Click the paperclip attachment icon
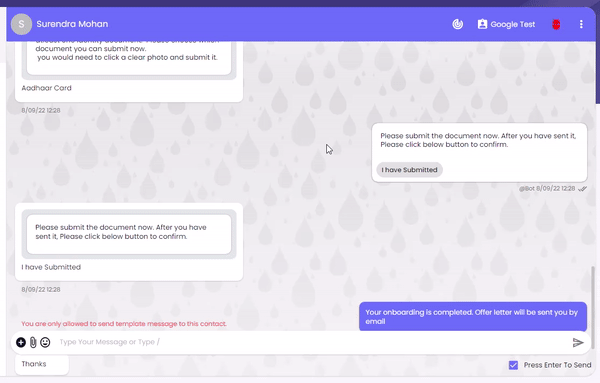 point(33,342)
